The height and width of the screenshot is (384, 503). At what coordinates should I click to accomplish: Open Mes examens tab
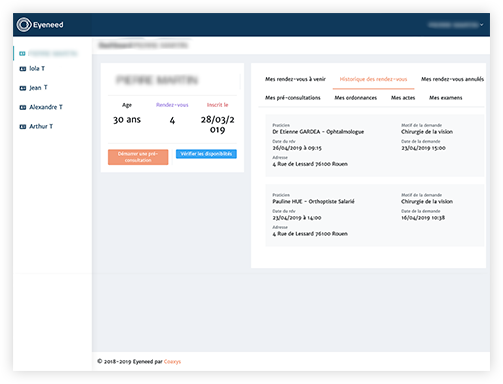point(446,98)
